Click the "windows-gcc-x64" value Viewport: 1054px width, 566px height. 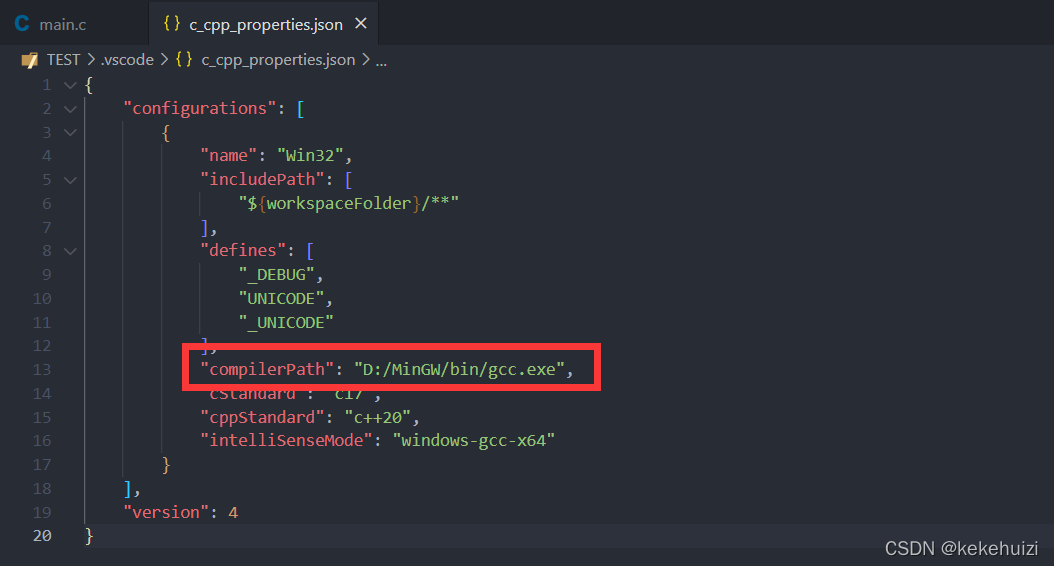473,440
